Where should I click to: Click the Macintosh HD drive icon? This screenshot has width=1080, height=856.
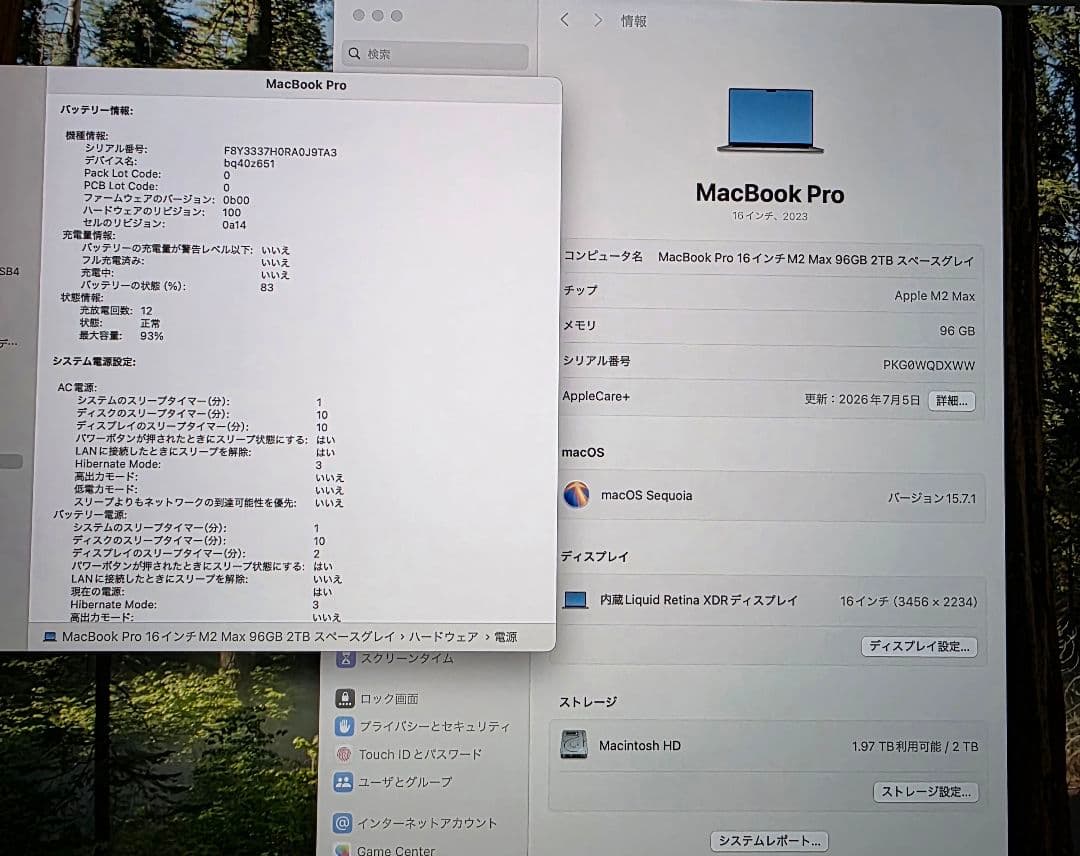(575, 745)
